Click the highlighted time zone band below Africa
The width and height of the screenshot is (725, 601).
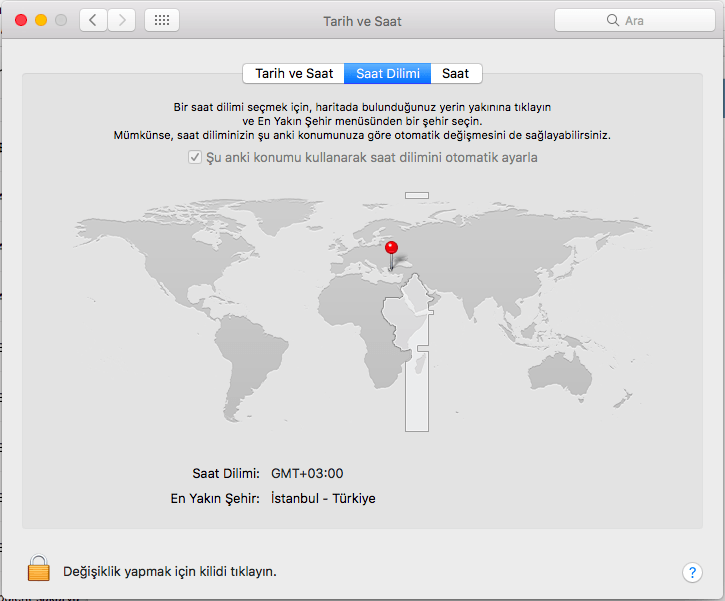coord(416,400)
